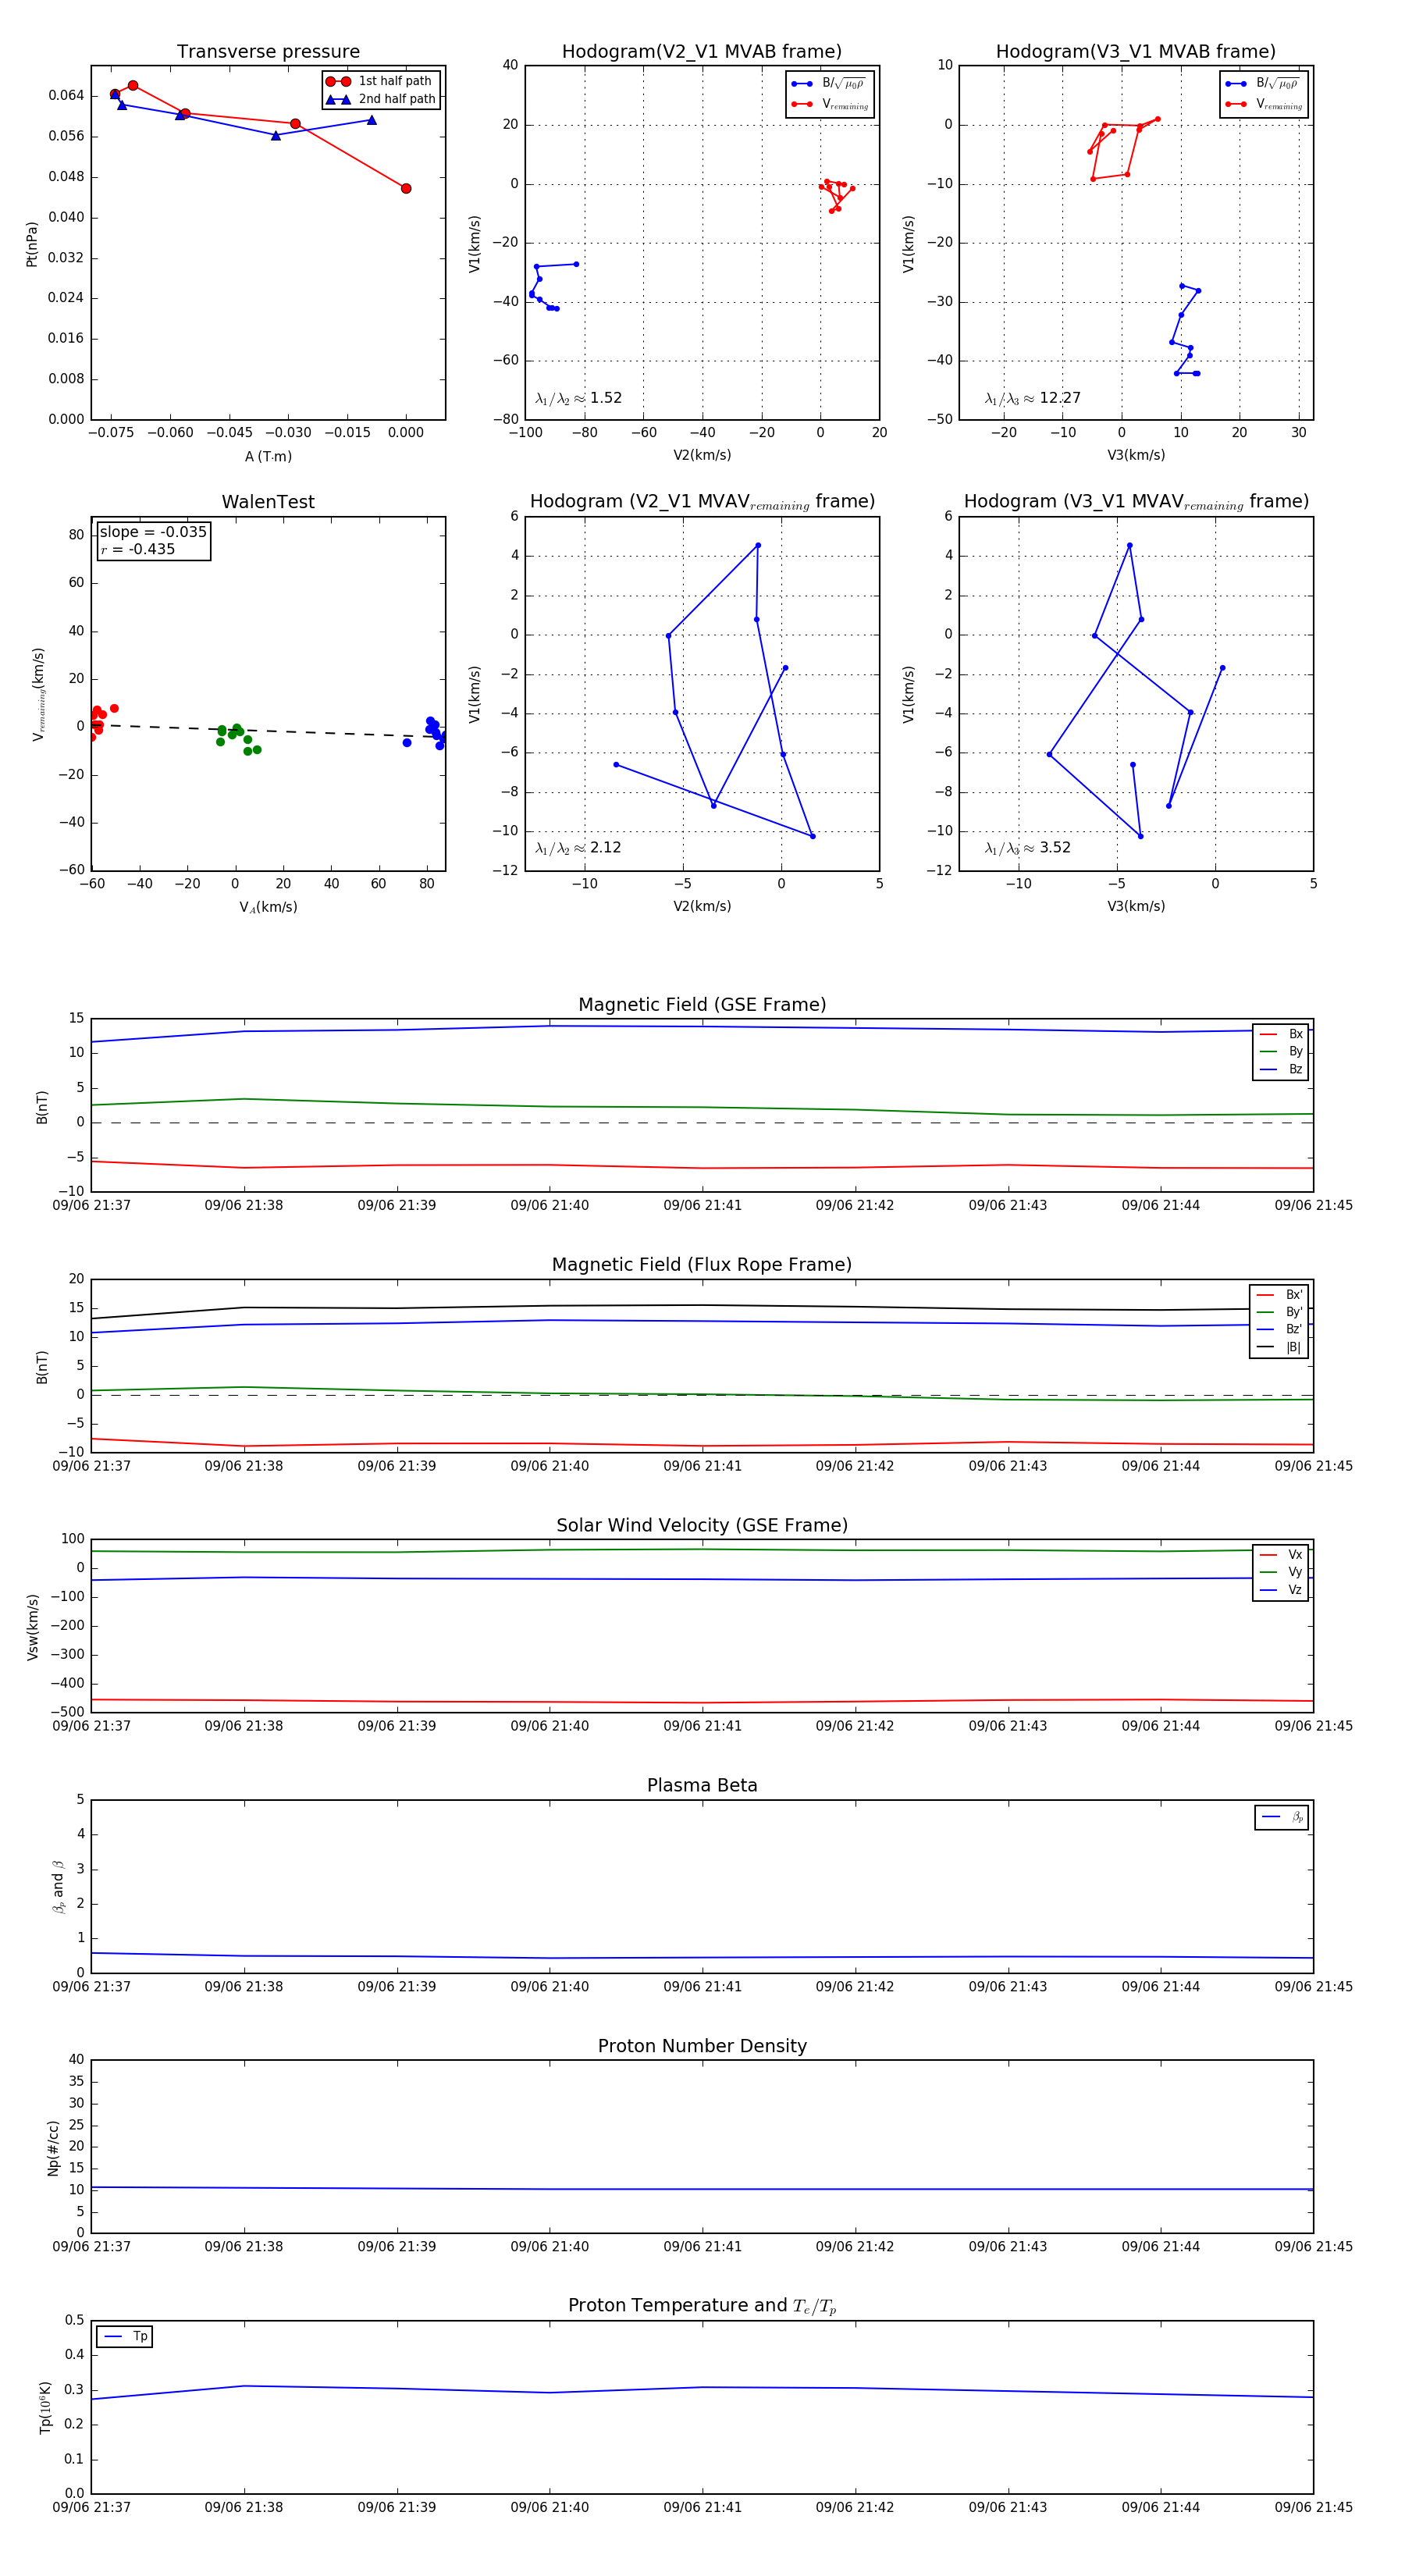The image size is (1405, 2576).
Task: Click the green line swatch beside 'Vy'
Action: pos(1268,1572)
